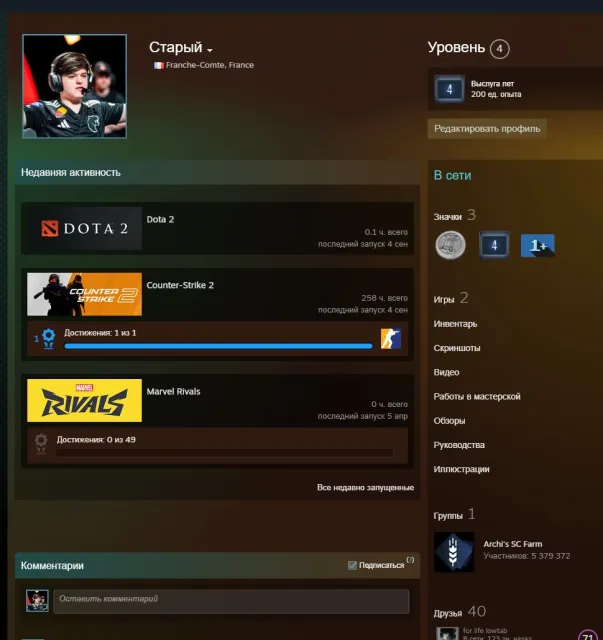
Task: Open Archi's SC Farm group link
Action: [x=513, y=544]
